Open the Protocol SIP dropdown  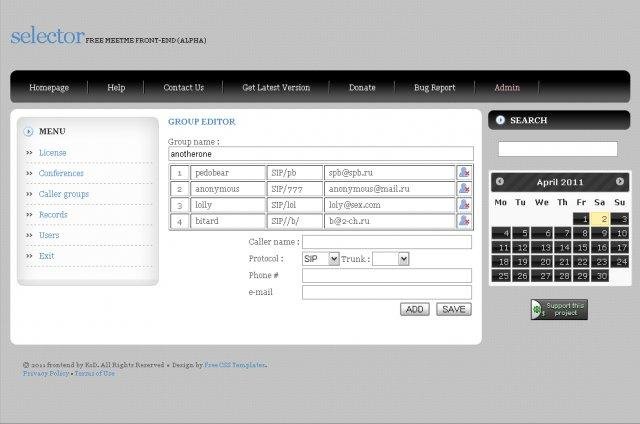[321, 259]
